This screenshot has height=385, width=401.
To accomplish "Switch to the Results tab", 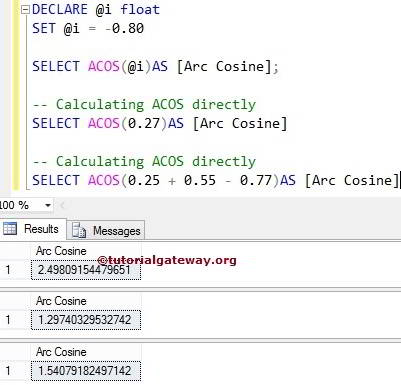I will (33, 229).
